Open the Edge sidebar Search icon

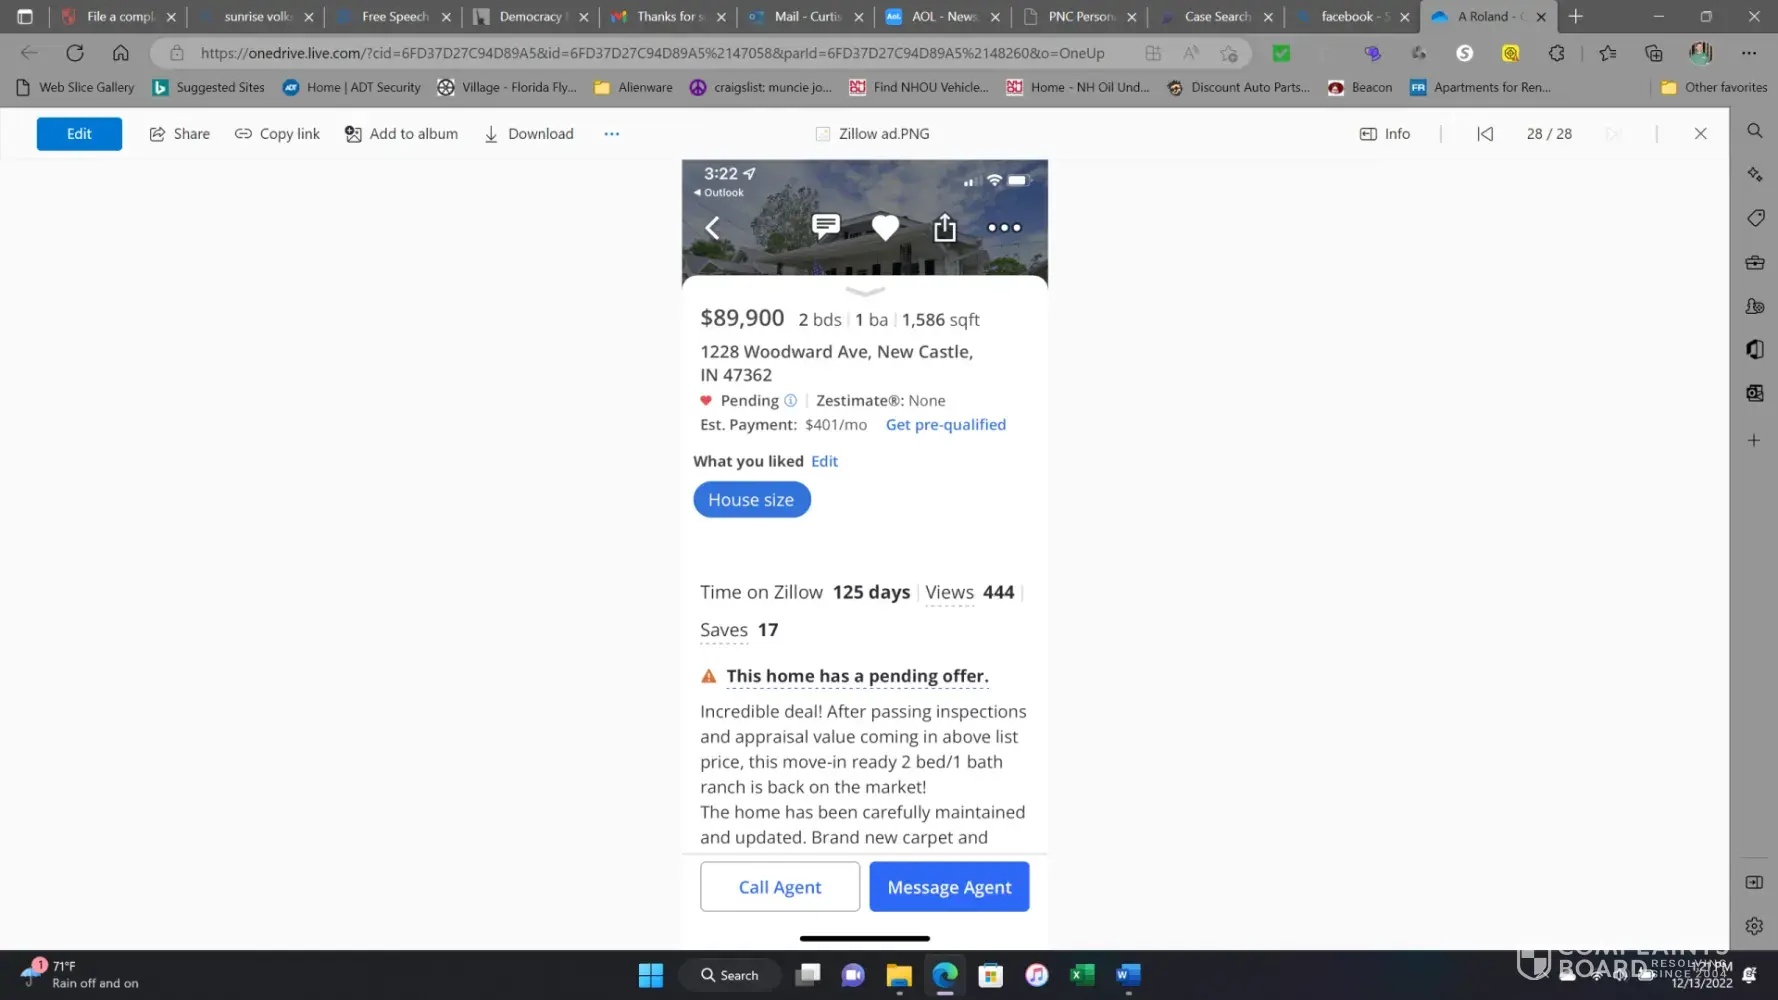(1755, 131)
